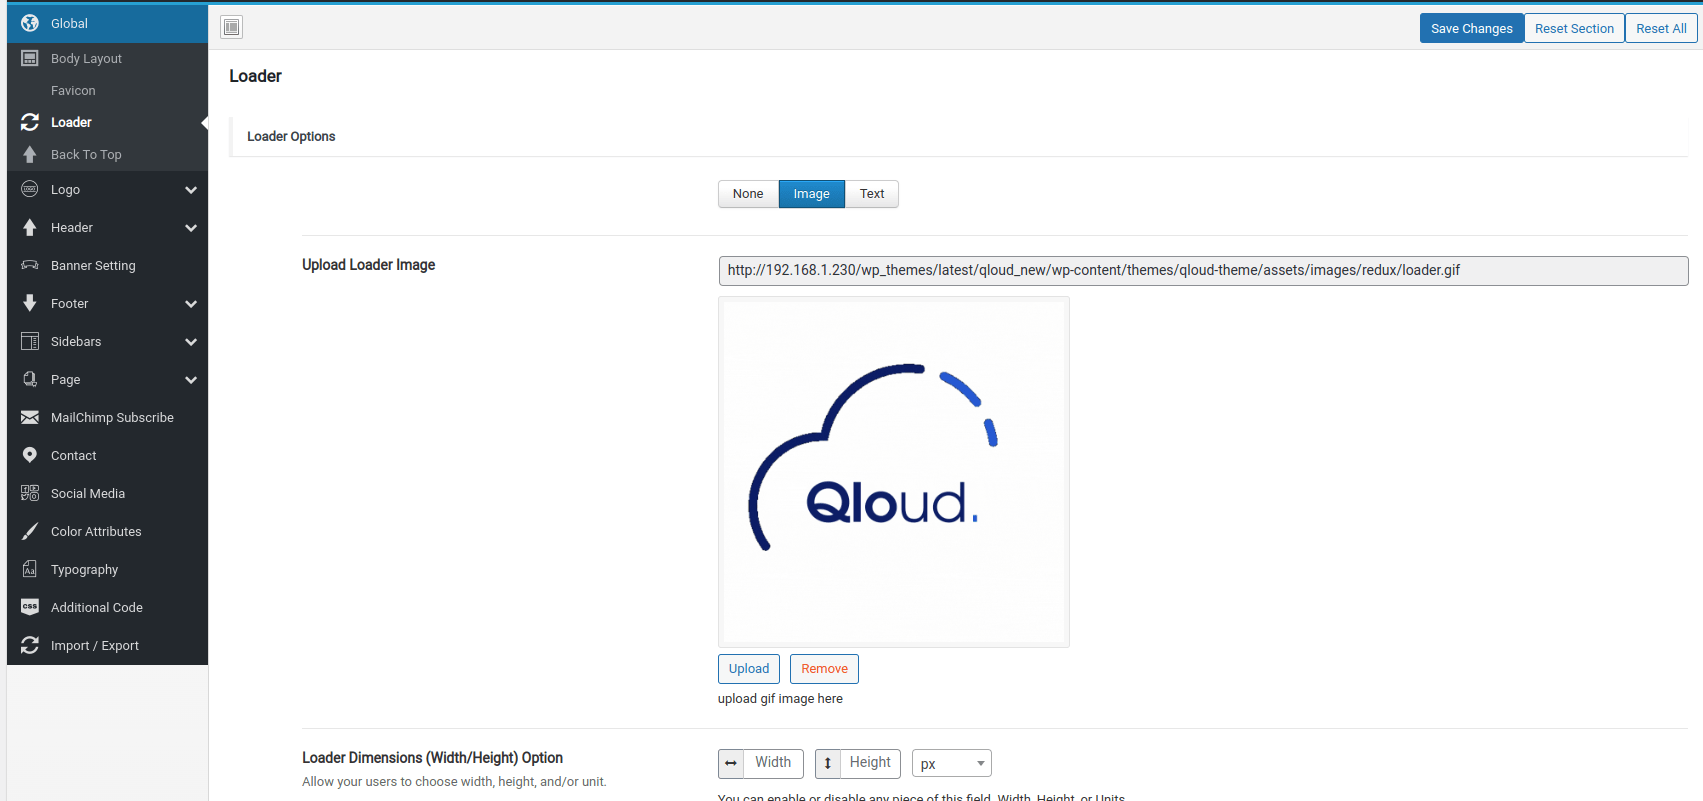Open the Favicon settings section
1703x801 pixels.
[x=107, y=90]
